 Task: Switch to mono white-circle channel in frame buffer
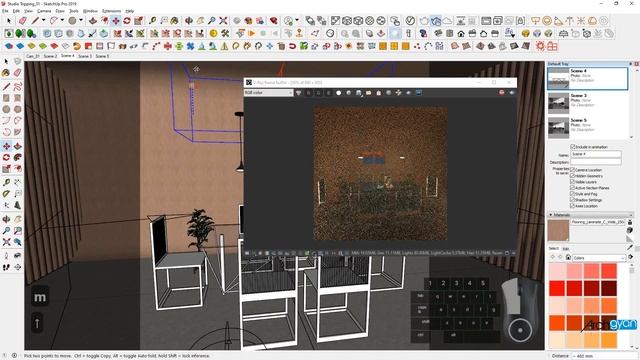338,93
